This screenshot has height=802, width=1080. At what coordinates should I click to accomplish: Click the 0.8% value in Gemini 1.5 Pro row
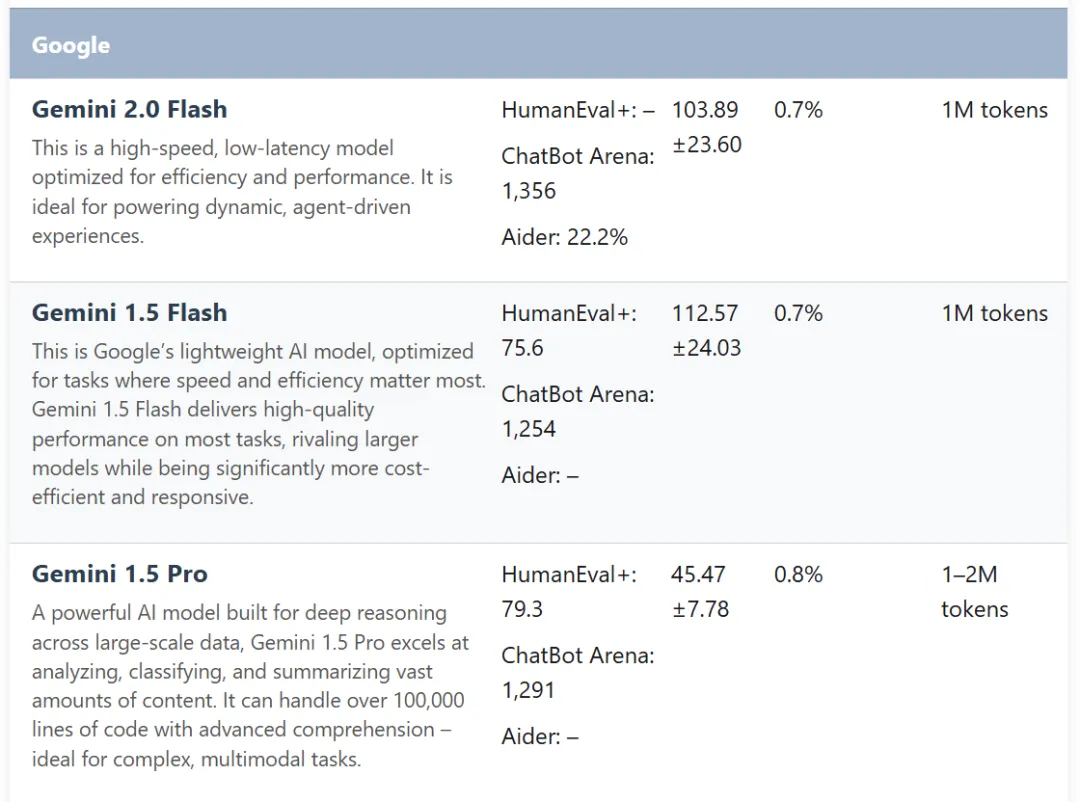click(798, 574)
